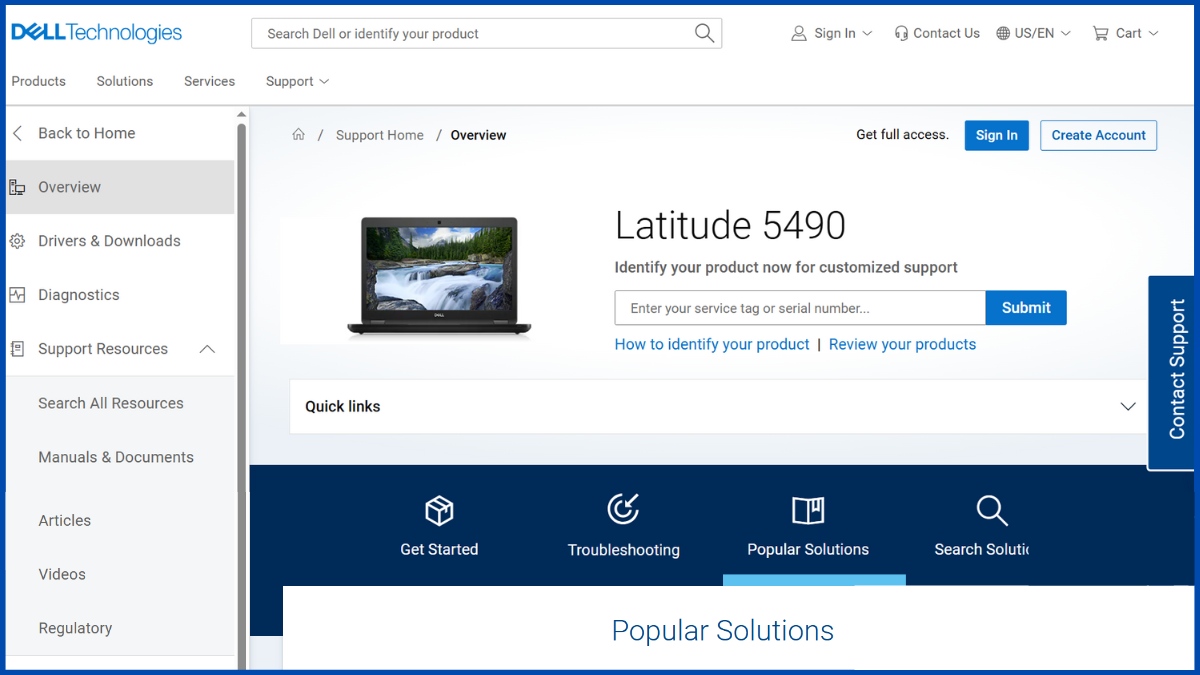Viewport: 1200px width, 675px height.
Task: Select the Get Started box icon
Action: pos(438,510)
